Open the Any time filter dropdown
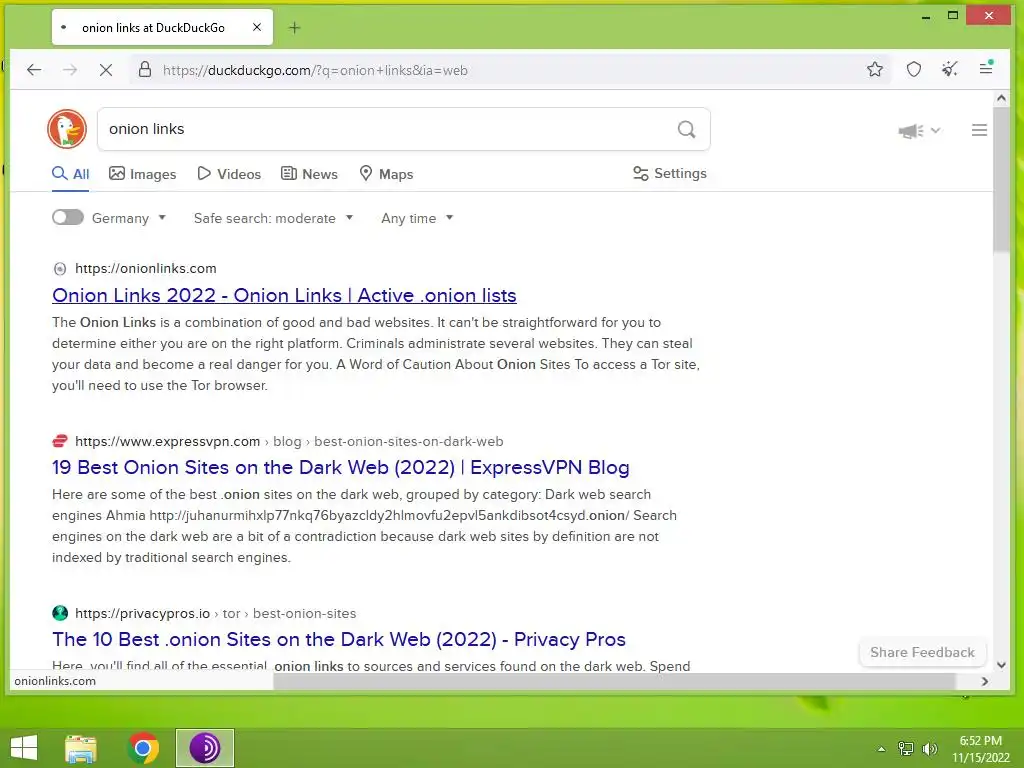The width and height of the screenshot is (1024, 768). (x=417, y=218)
